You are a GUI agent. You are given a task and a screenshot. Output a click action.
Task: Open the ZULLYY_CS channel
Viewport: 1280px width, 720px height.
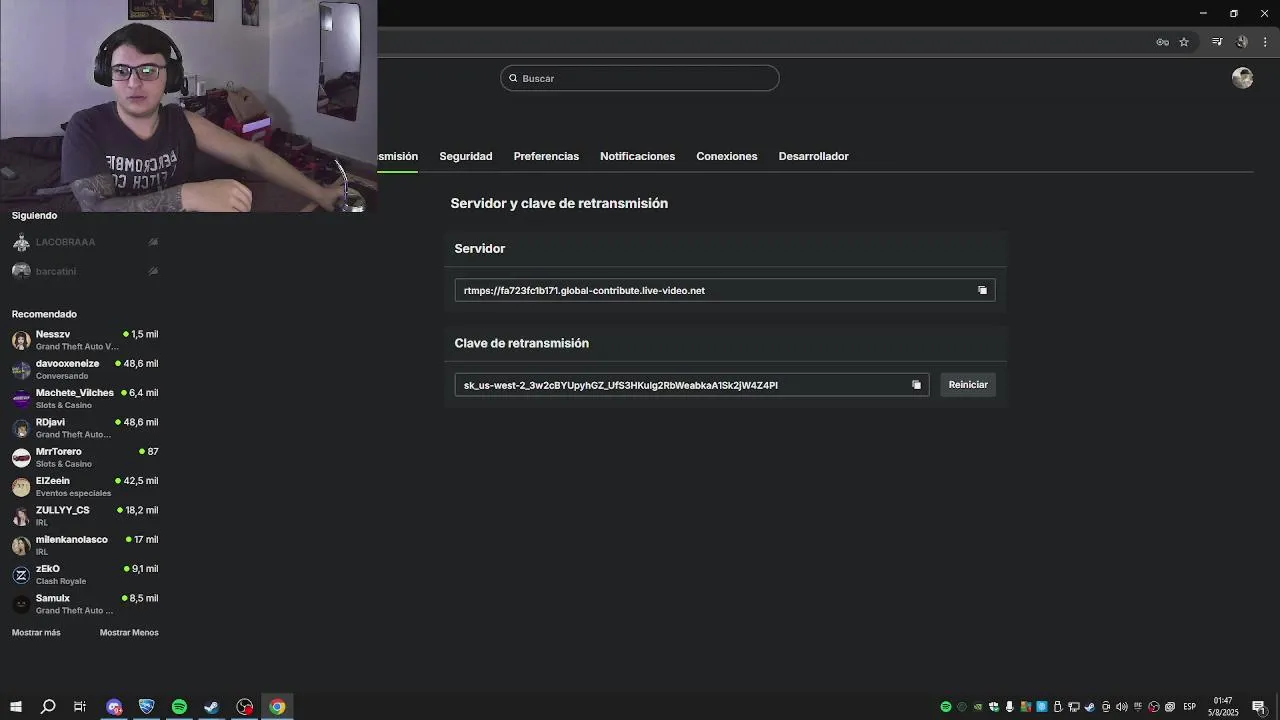pos(85,516)
